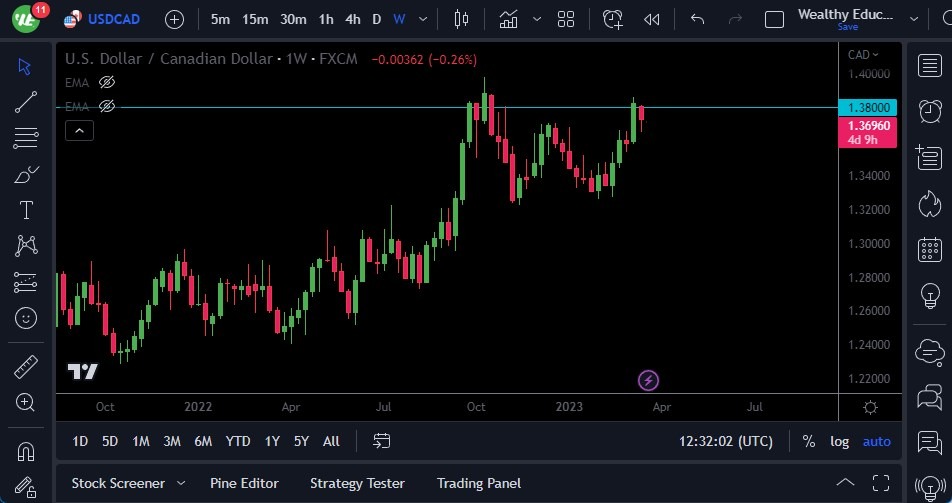Toggle log scale
This screenshot has height=503, width=952.
(x=840, y=442)
